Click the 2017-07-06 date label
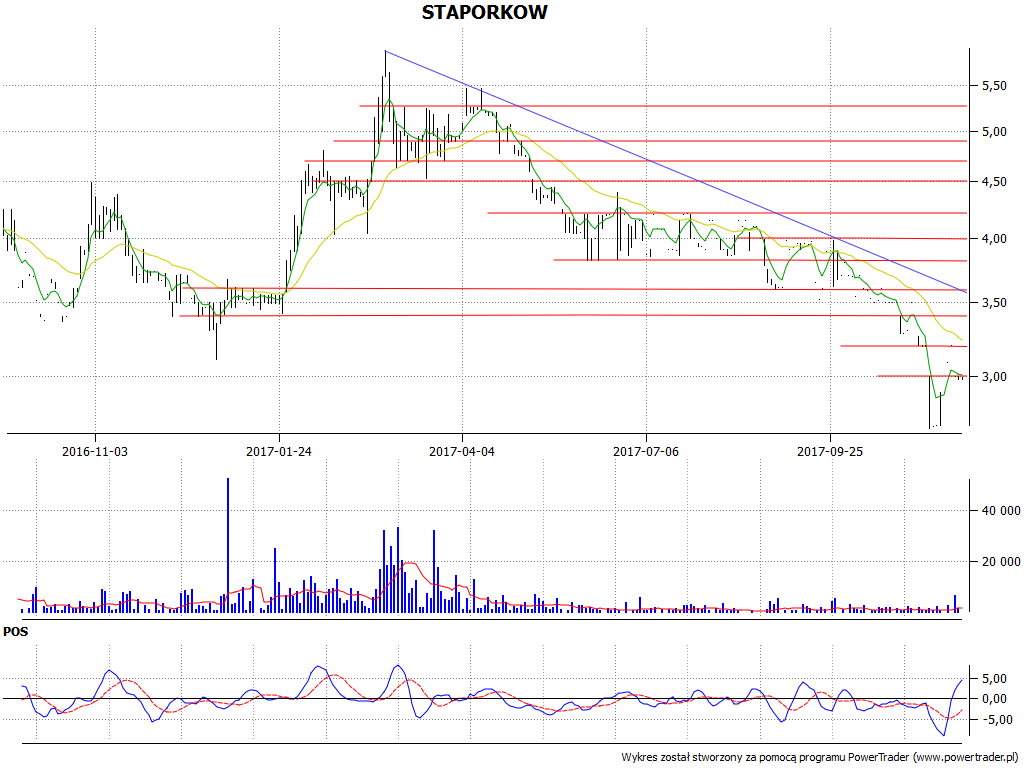The image size is (1024, 768). (x=646, y=451)
